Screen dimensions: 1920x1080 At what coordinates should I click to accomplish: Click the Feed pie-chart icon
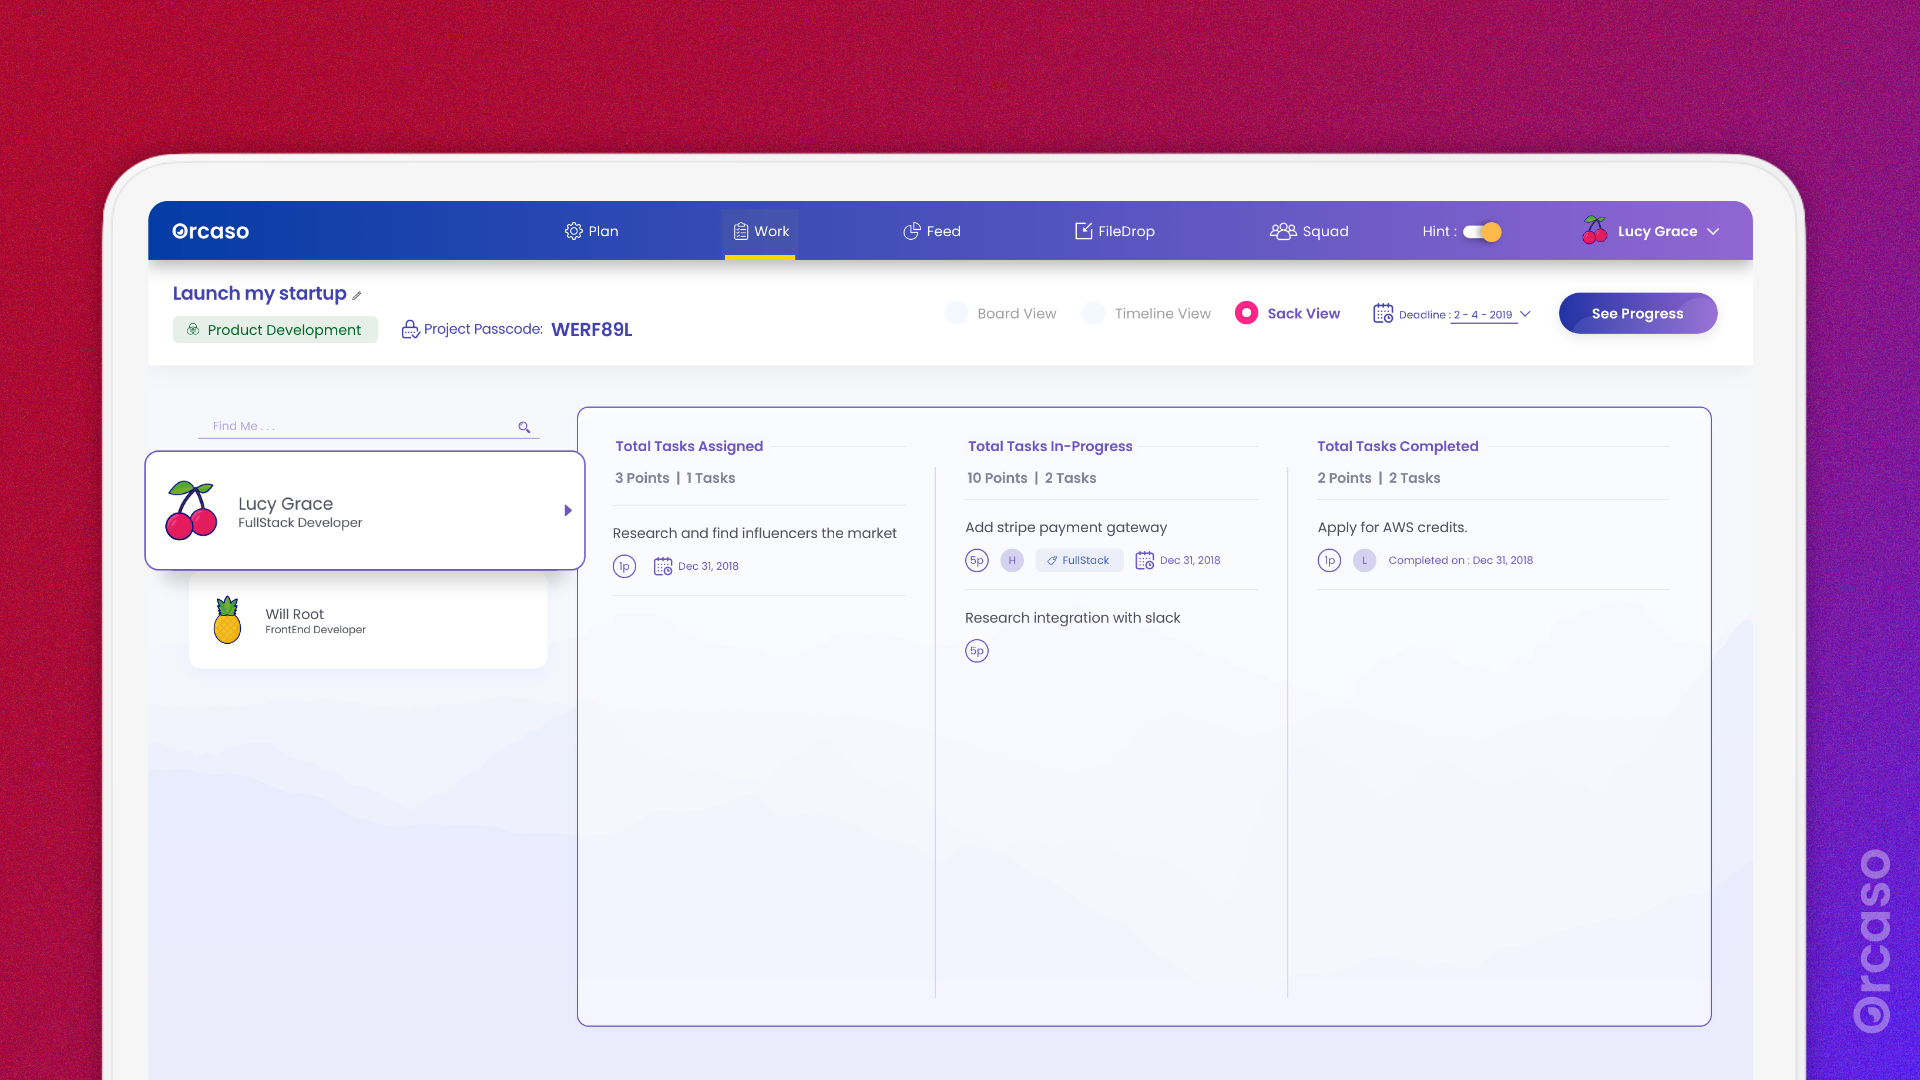tap(913, 231)
